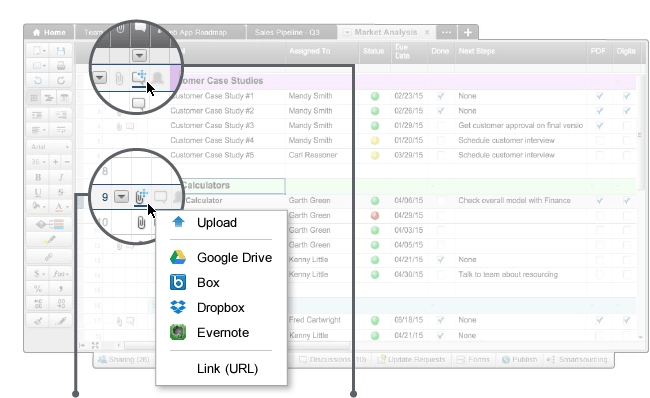Open the fill color bucket dropdown
650x398 pixels.
(39, 206)
